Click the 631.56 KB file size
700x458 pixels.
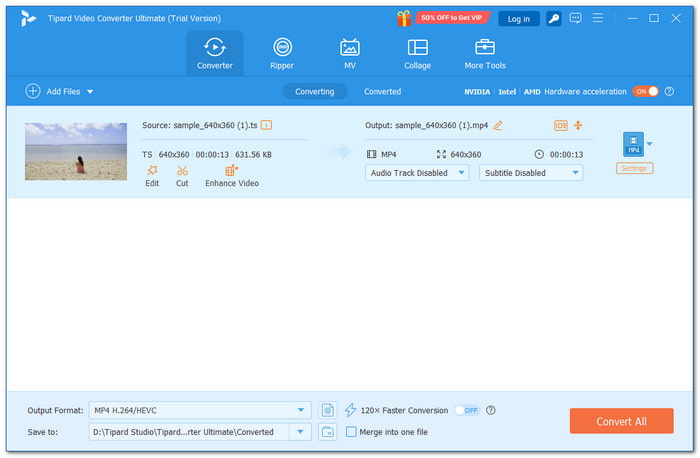click(253, 154)
